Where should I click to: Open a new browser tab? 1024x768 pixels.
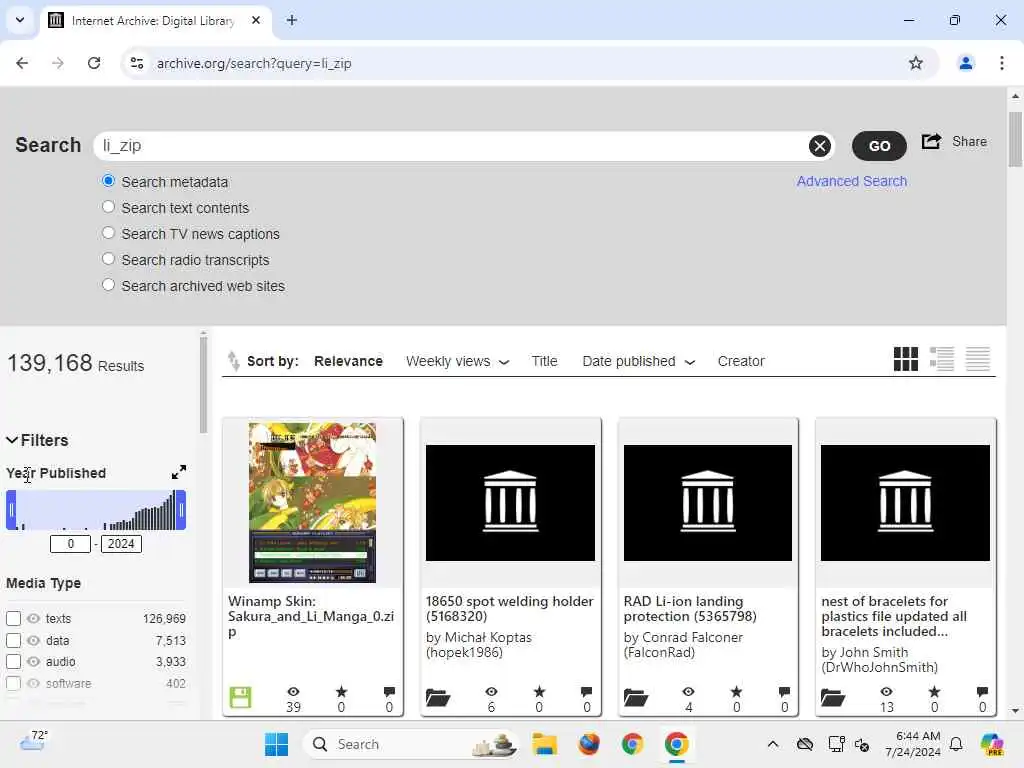click(x=291, y=20)
